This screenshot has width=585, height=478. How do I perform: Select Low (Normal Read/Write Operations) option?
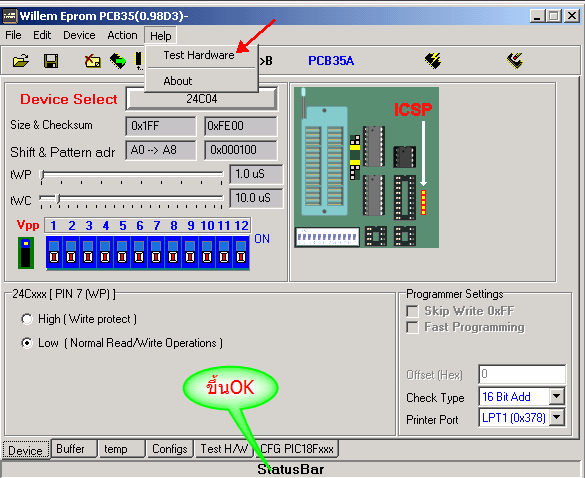click(x=27, y=343)
